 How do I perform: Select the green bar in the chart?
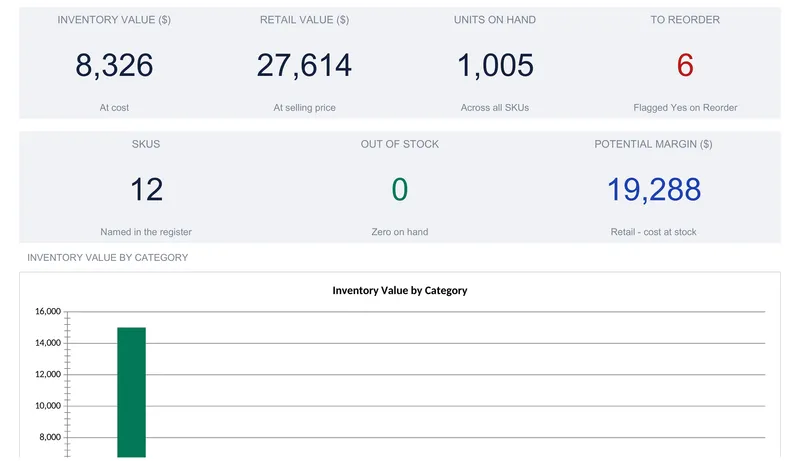132,392
